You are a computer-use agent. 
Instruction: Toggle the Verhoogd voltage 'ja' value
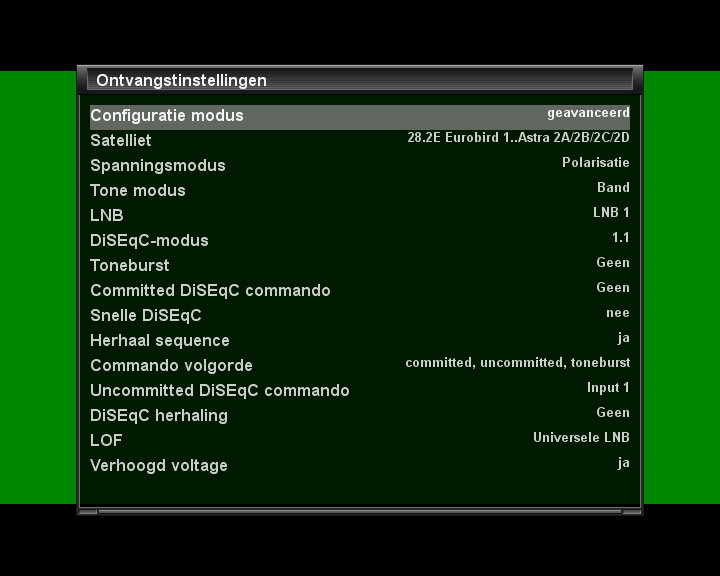click(624, 463)
